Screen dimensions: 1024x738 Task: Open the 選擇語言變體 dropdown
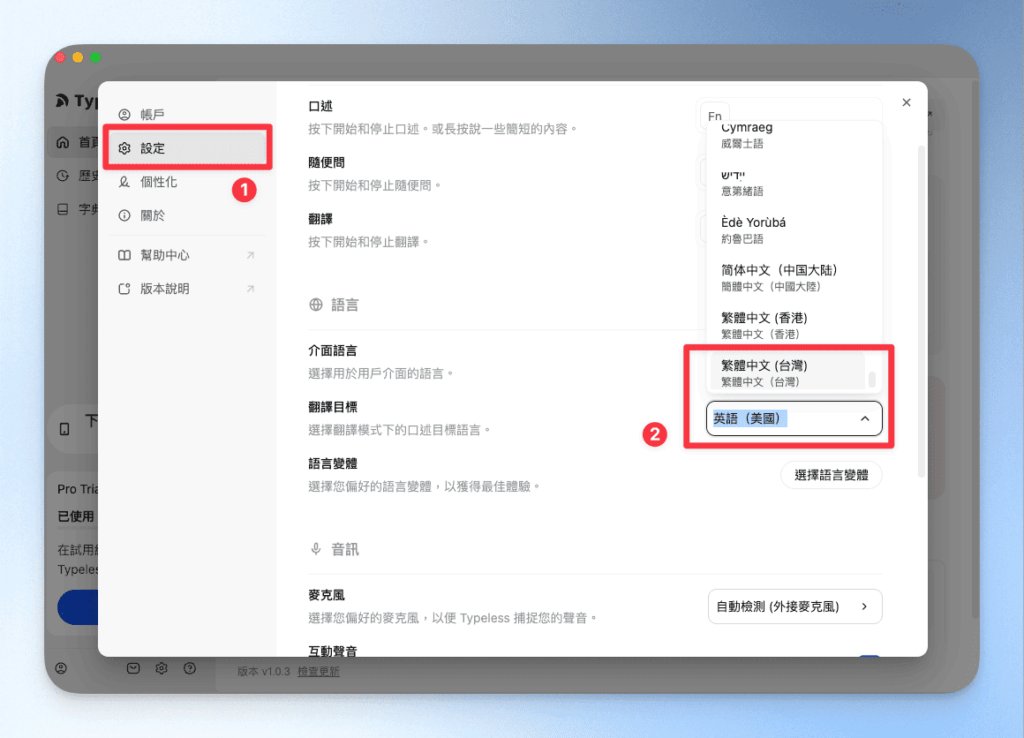click(x=831, y=475)
